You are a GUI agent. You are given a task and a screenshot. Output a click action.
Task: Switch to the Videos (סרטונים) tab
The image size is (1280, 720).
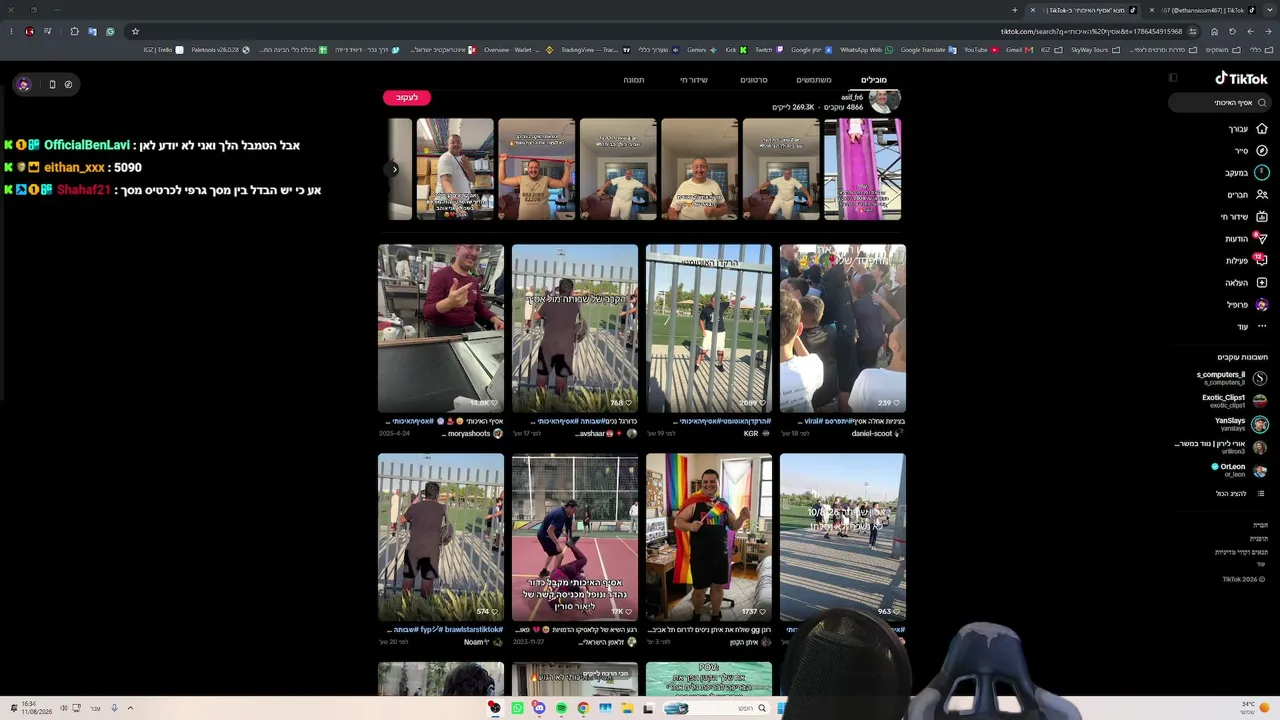pyautogui.click(x=754, y=80)
